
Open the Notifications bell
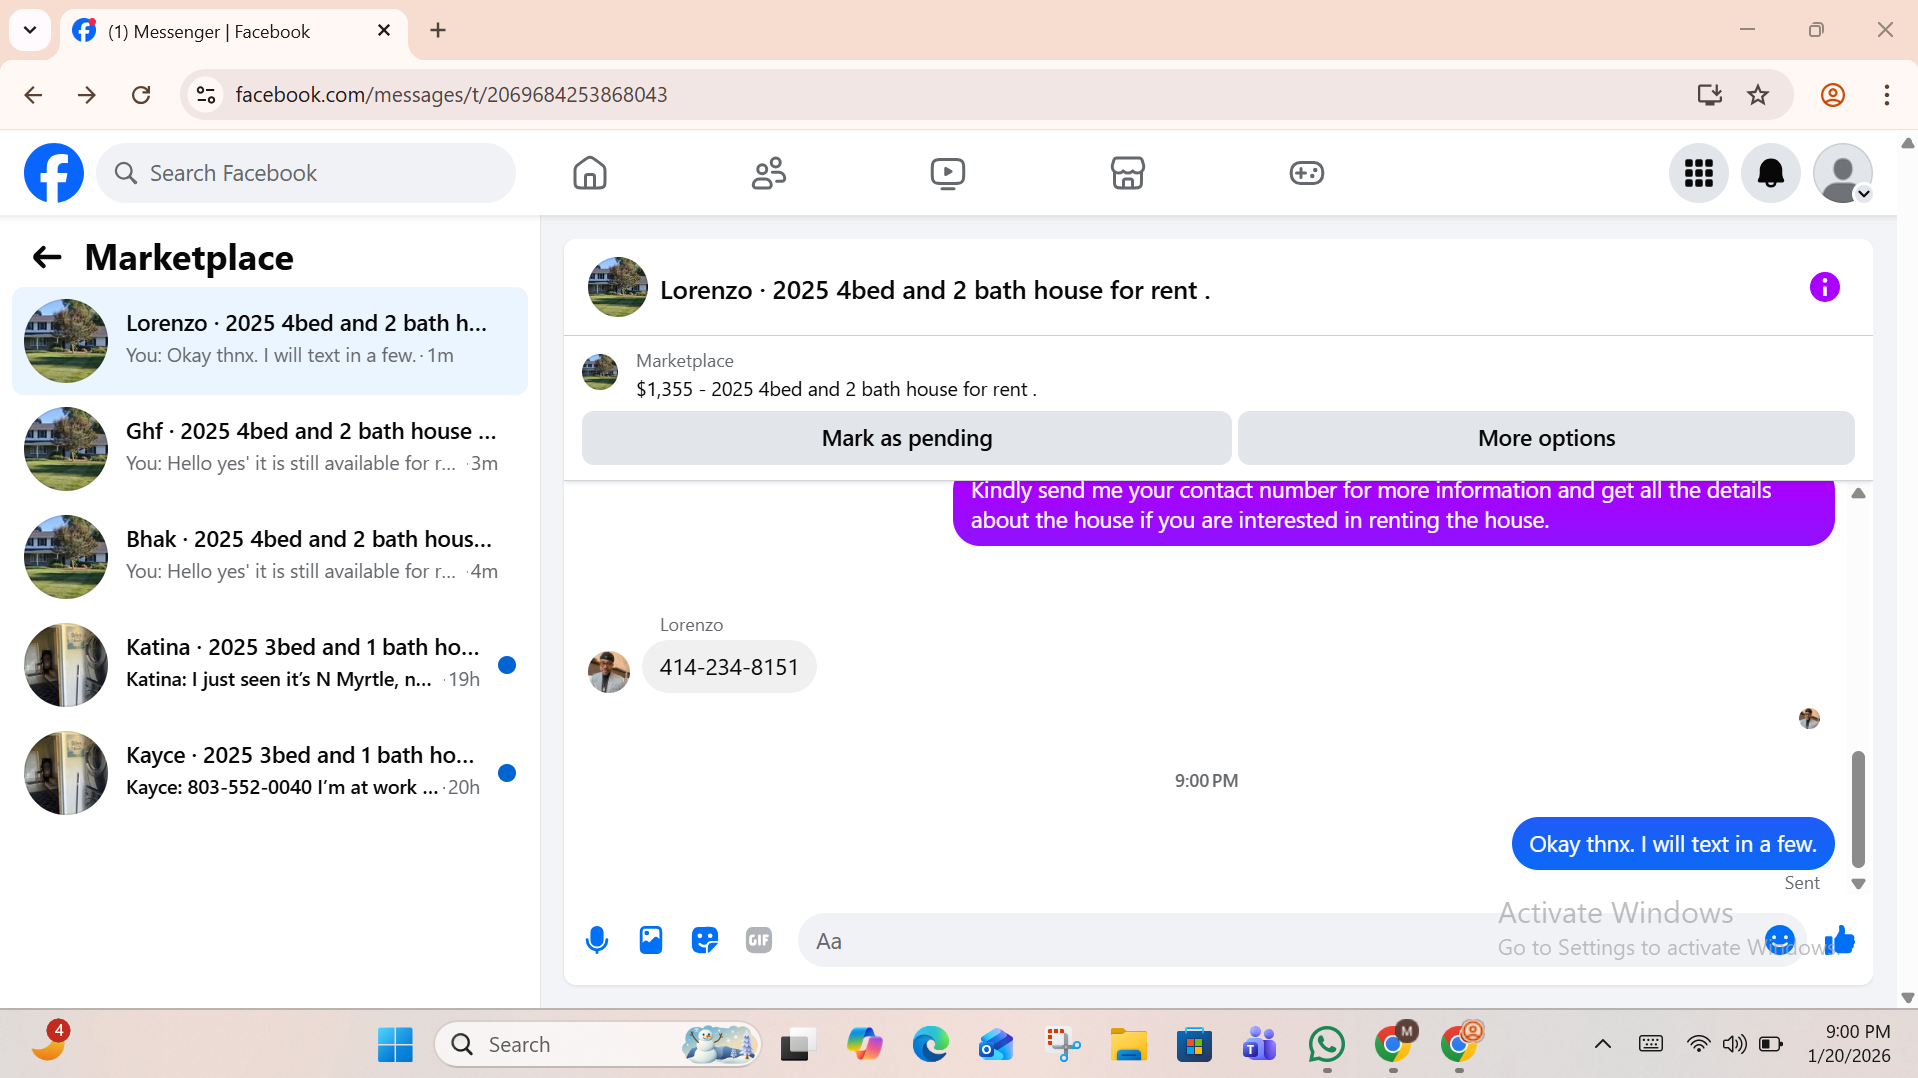click(1771, 173)
